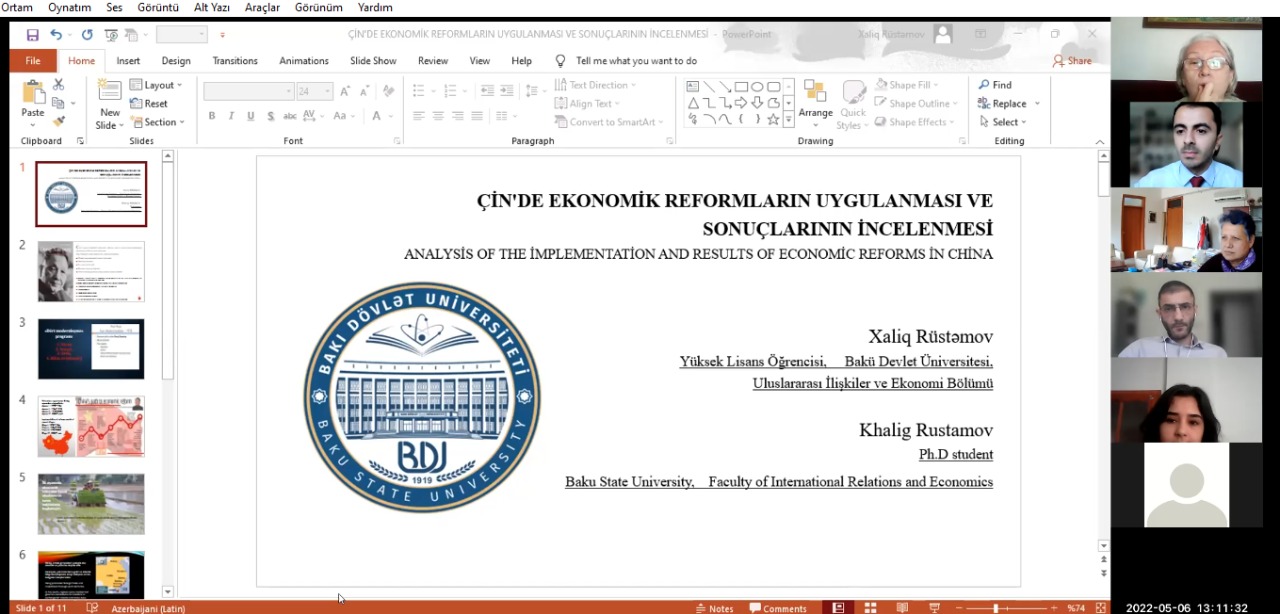
Task: Open Reading View from status bar
Action: (x=902, y=608)
